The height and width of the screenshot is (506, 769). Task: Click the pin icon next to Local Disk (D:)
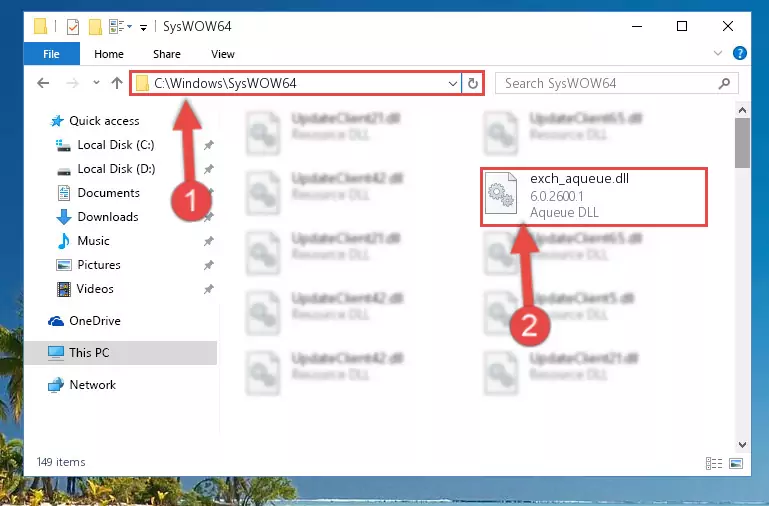coord(208,169)
